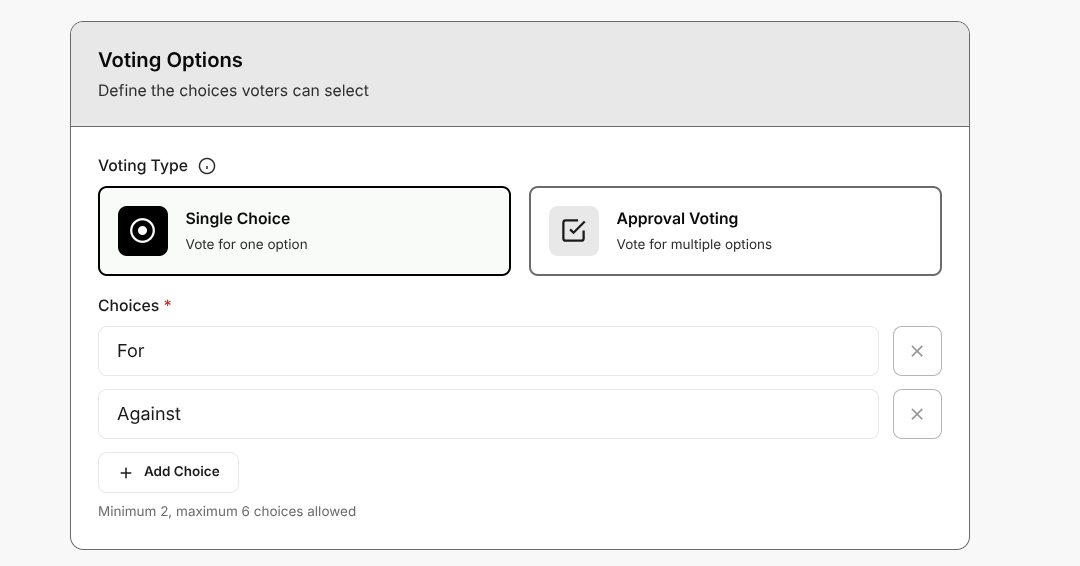The width and height of the screenshot is (1080, 566).
Task: Click "Define the choices voters can select" subtitle
Action: pos(233,91)
